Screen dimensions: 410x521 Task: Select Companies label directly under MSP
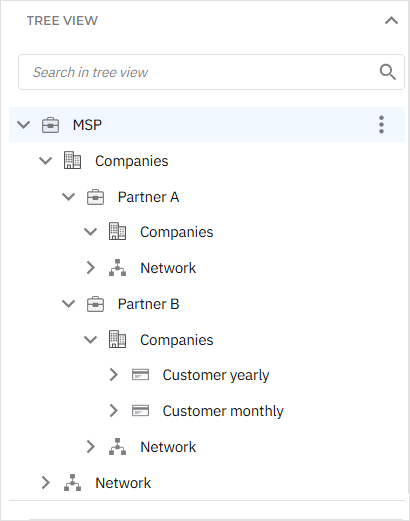(x=132, y=161)
